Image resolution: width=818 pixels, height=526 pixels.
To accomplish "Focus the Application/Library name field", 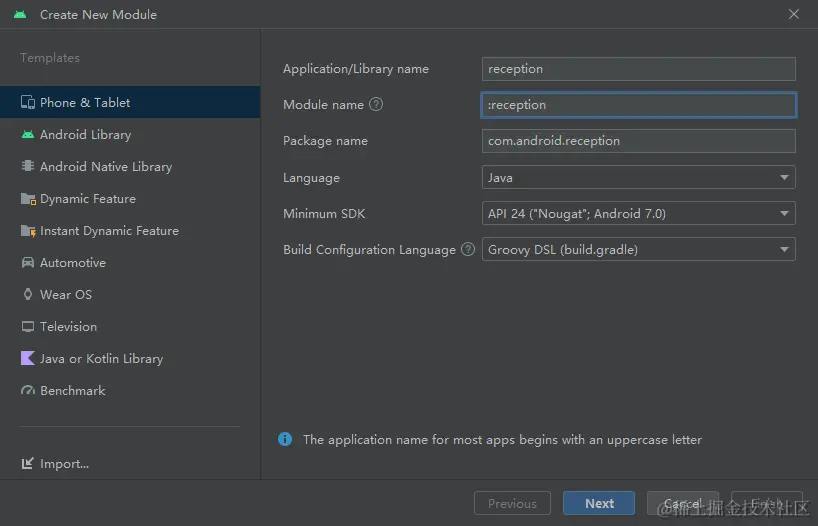I will (x=639, y=69).
